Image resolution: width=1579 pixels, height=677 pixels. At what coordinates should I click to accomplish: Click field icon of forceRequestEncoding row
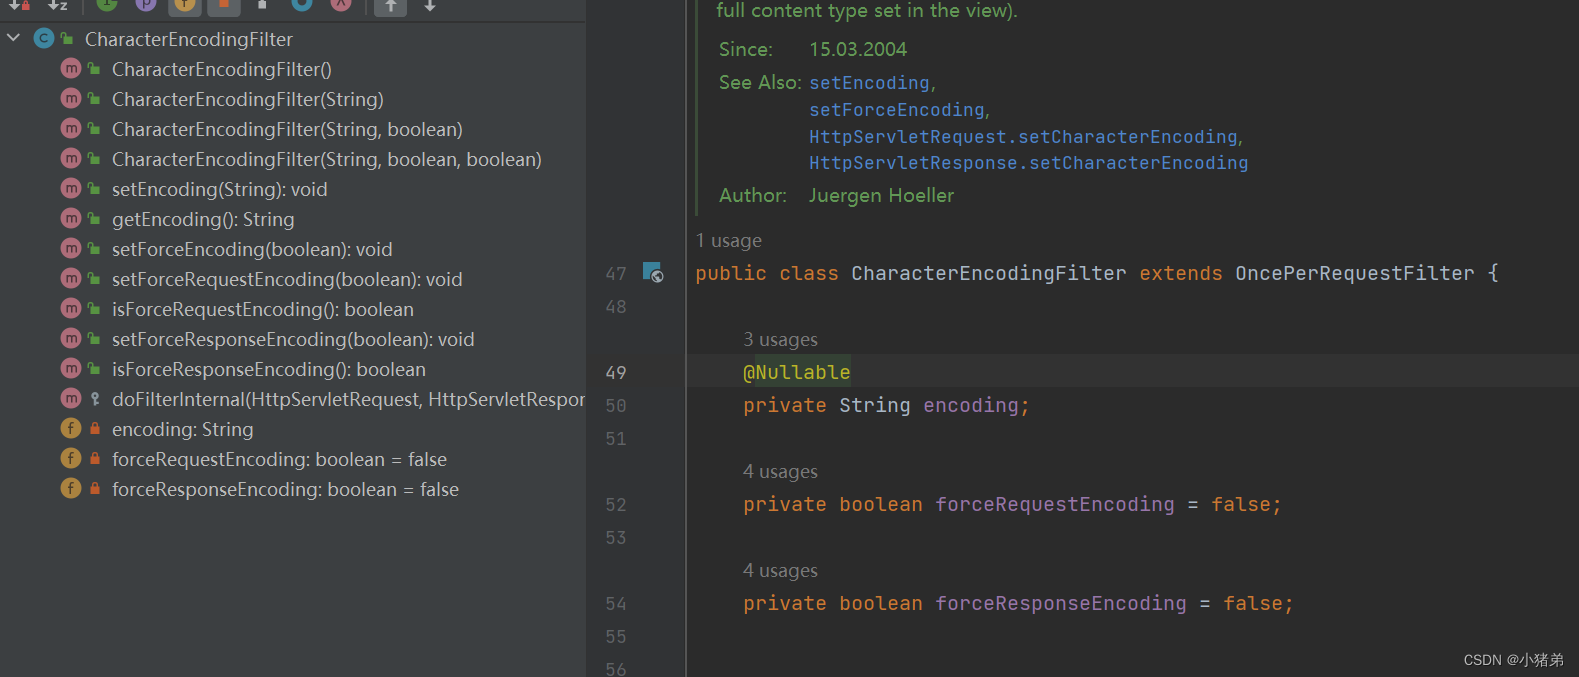click(70, 458)
